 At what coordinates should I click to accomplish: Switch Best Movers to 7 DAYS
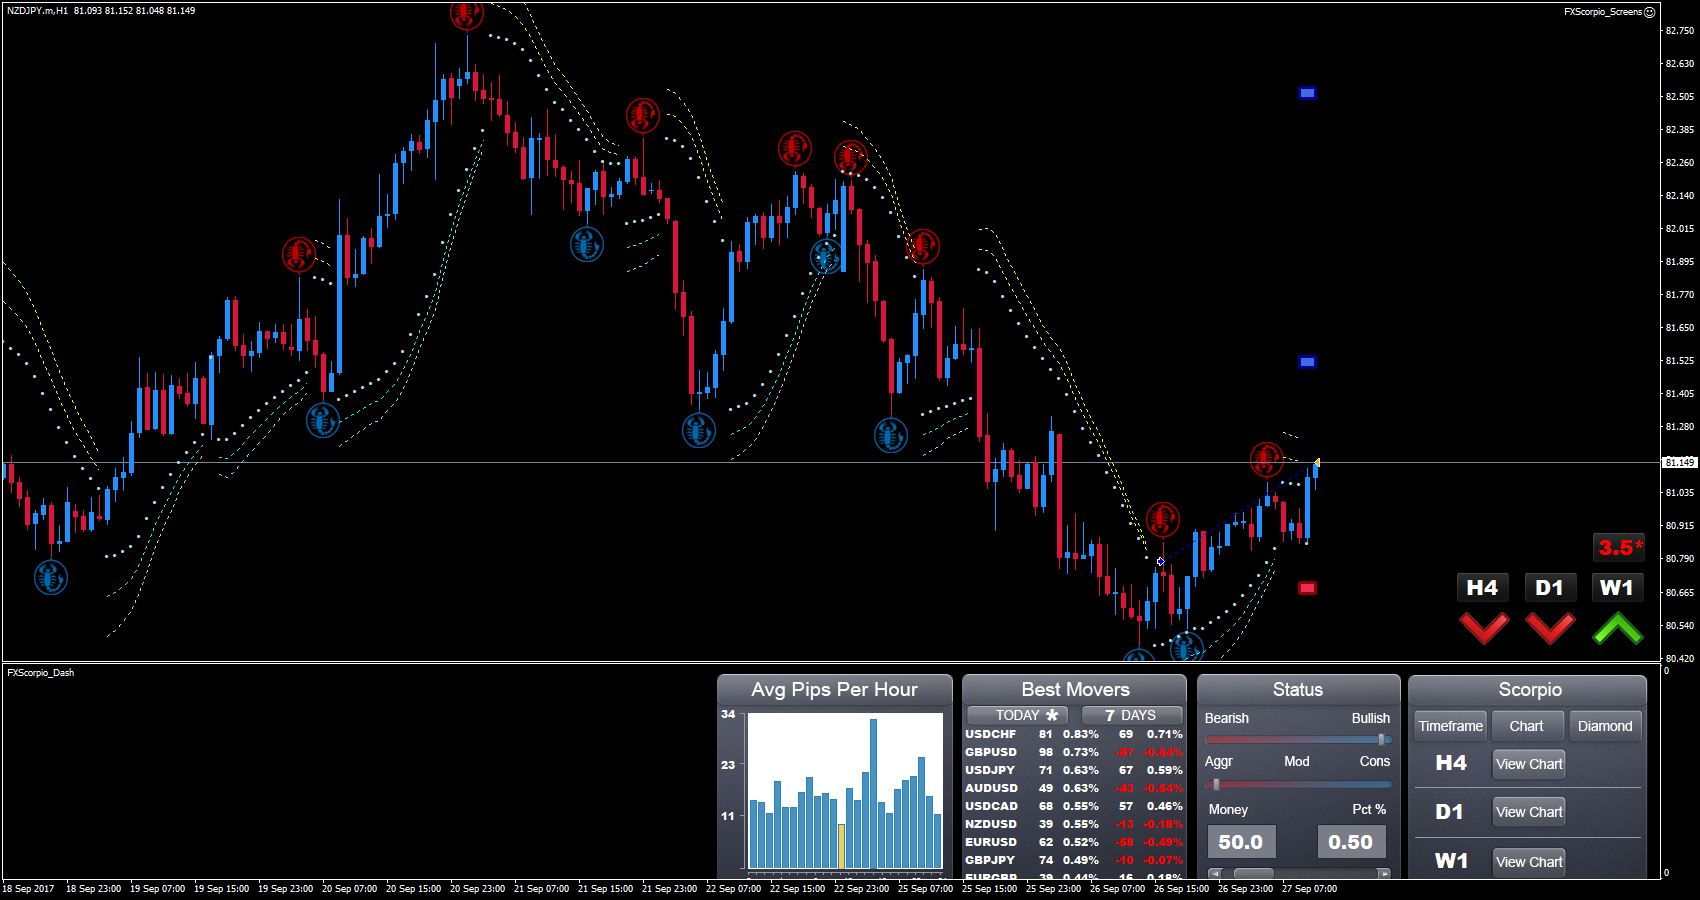click(1131, 715)
